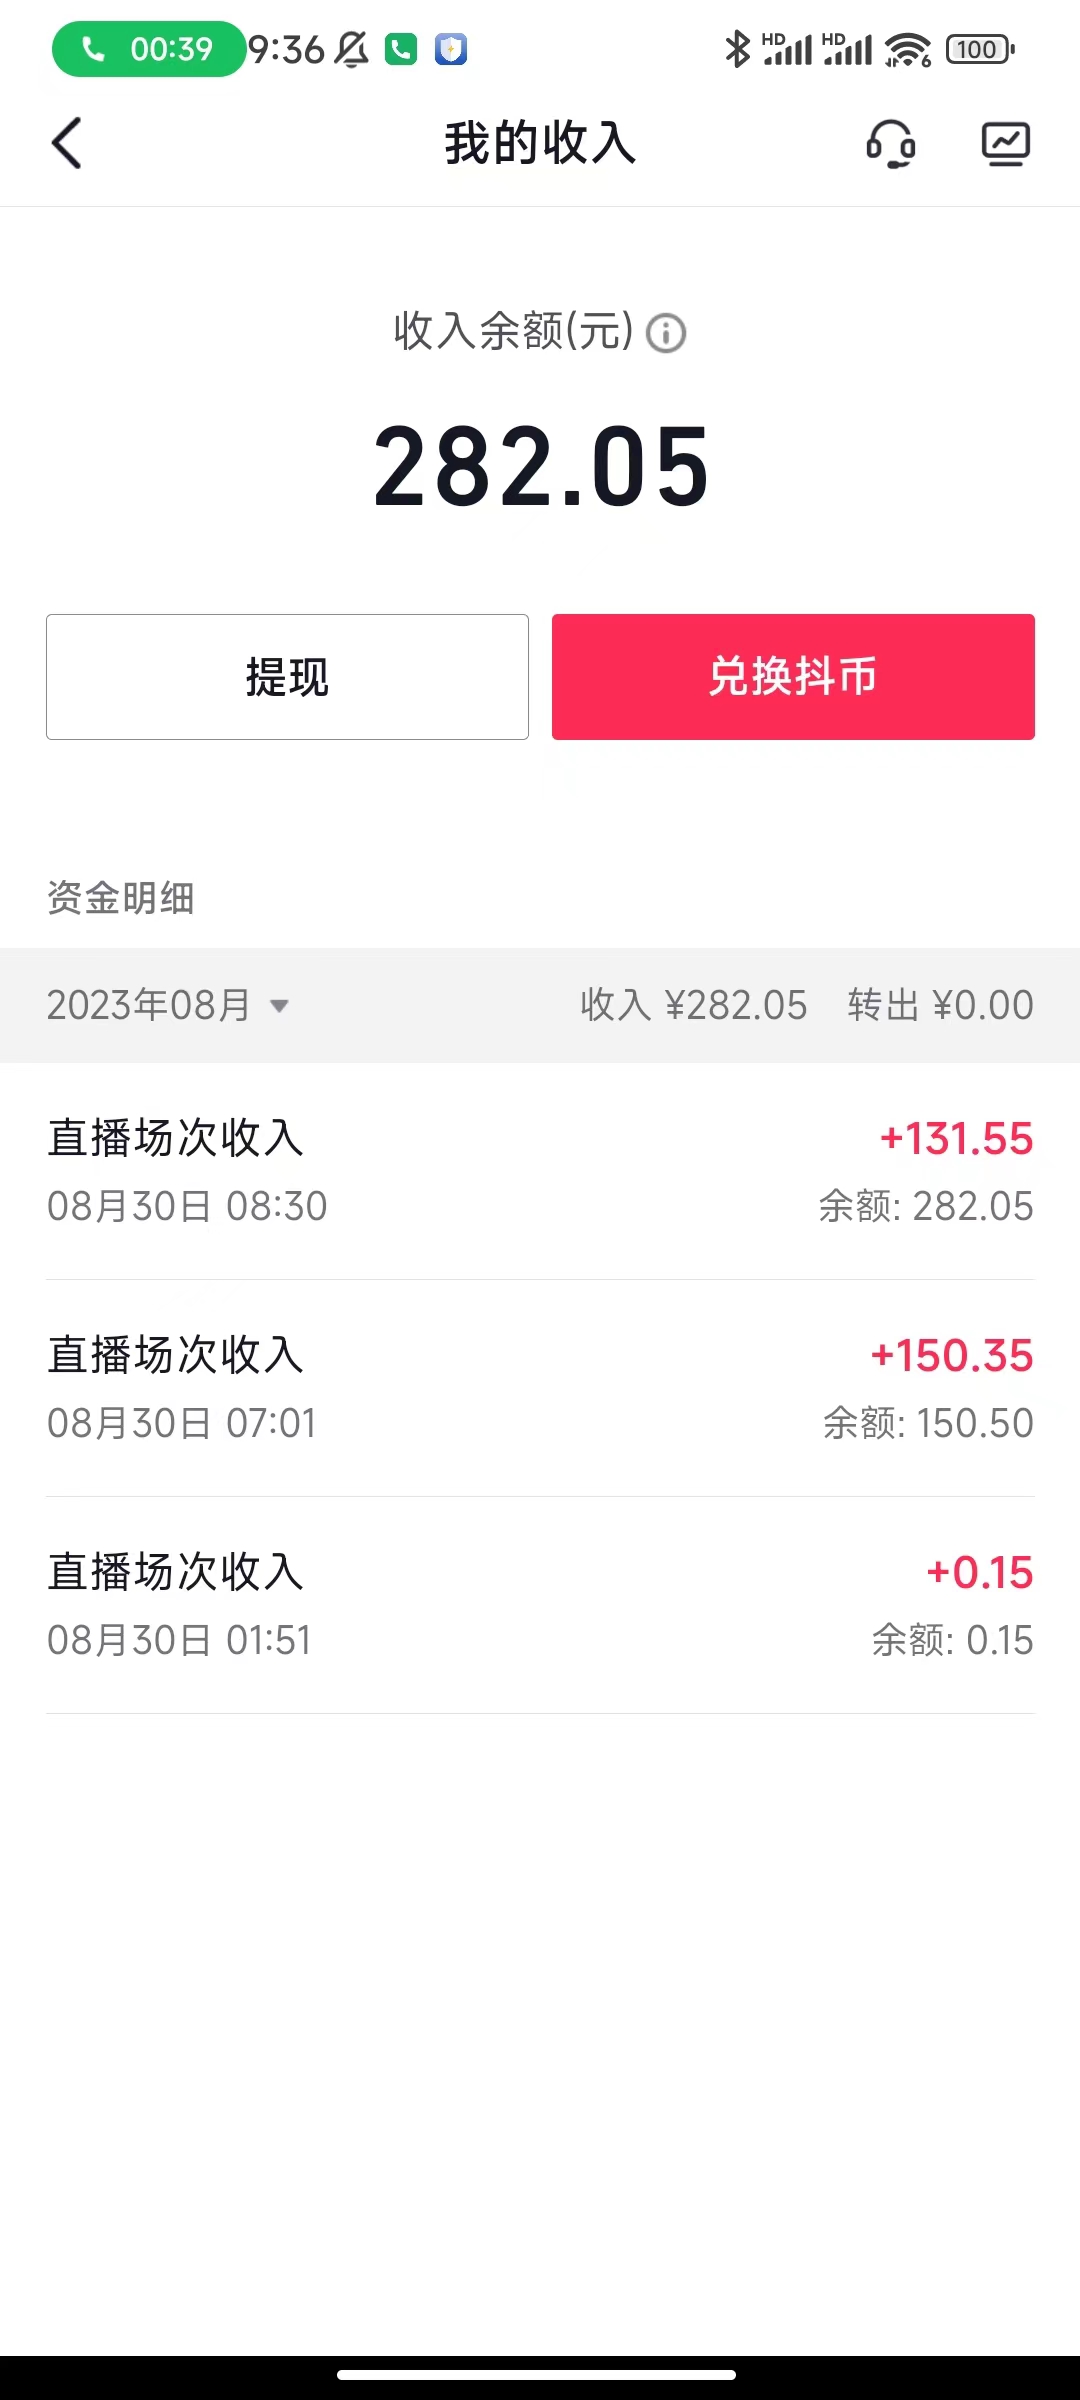
Task: Tap the ongoing call timer pill
Action: (x=148, y=49)
